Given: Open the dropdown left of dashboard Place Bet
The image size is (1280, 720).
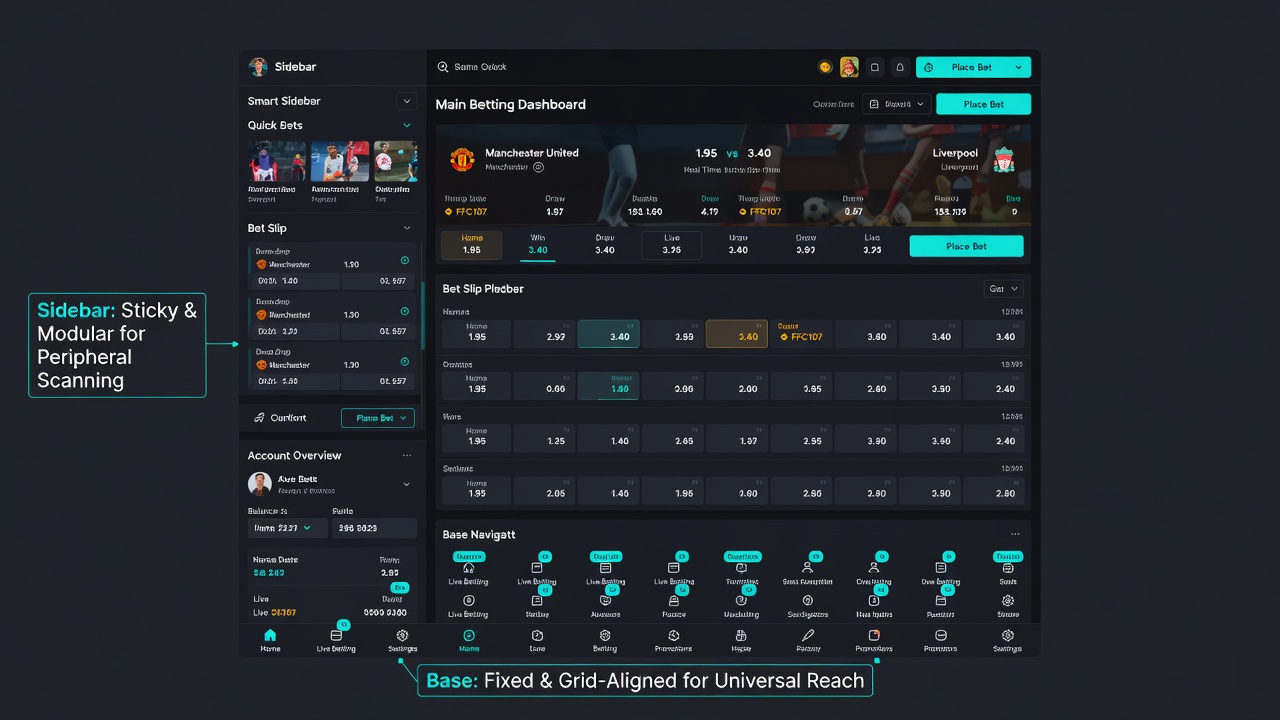Looking at the screenshot, I should click(896, 104).
